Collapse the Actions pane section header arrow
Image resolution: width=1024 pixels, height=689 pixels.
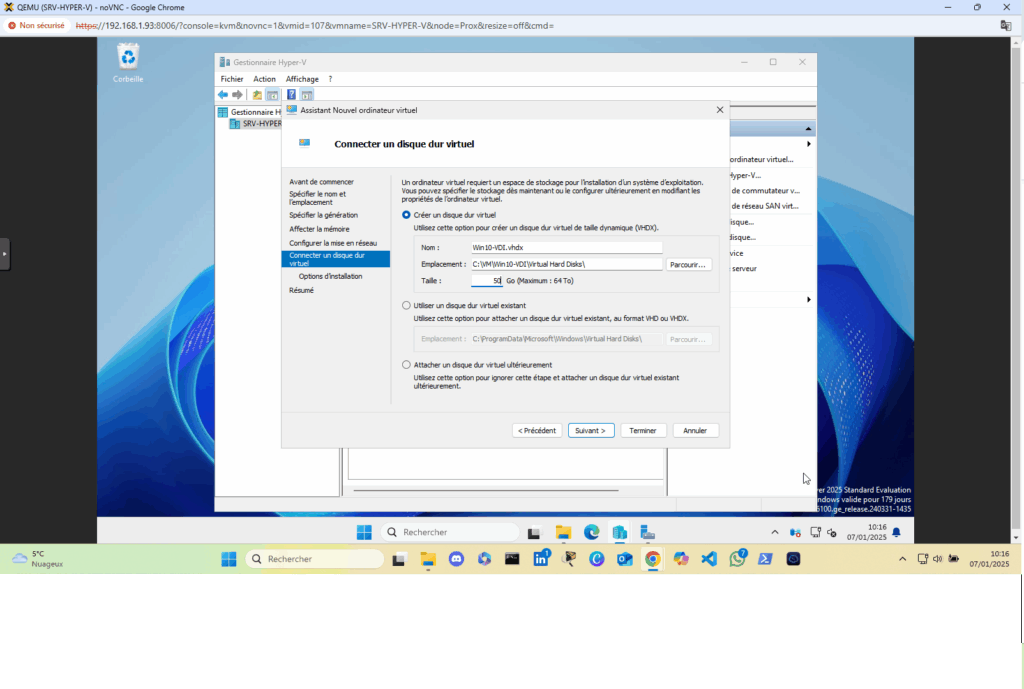[x=808, y=129]
